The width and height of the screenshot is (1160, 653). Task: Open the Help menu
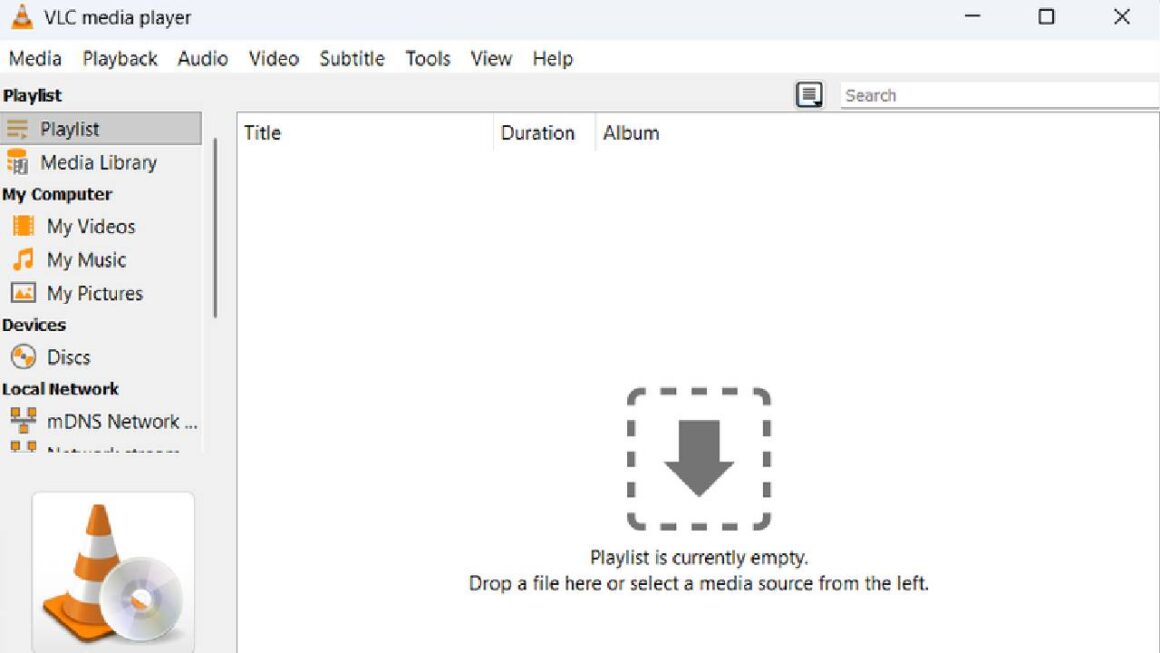pyautogui.click(x=553, y=58)
